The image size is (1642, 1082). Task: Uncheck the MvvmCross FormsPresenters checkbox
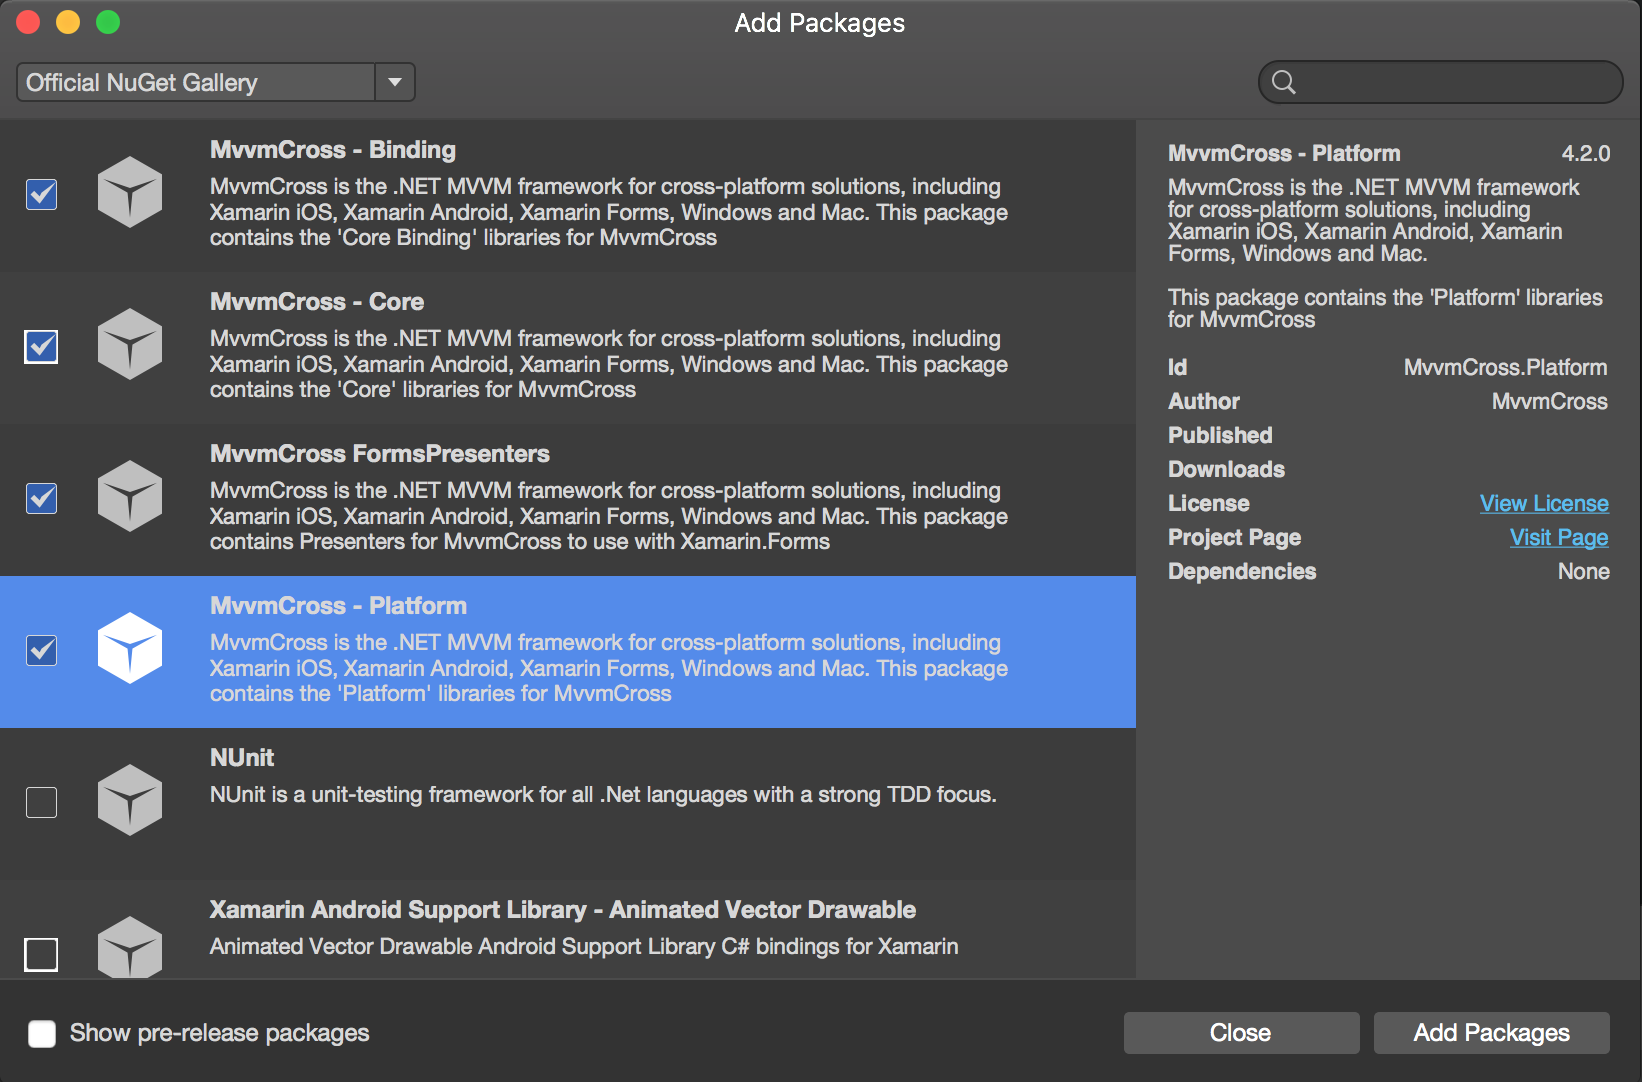pyautogui.click(x=41, y=498)
